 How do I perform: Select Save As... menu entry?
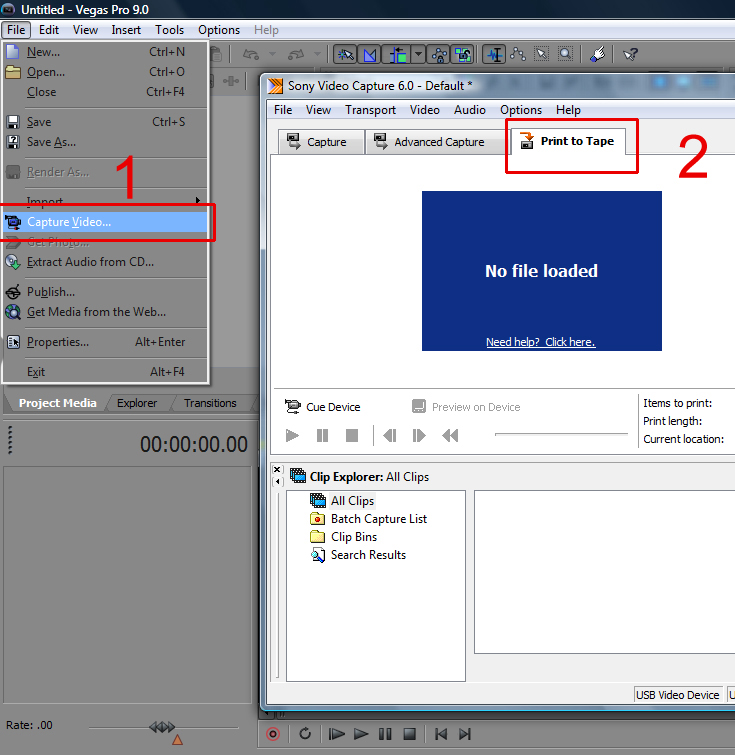(105, 142)
